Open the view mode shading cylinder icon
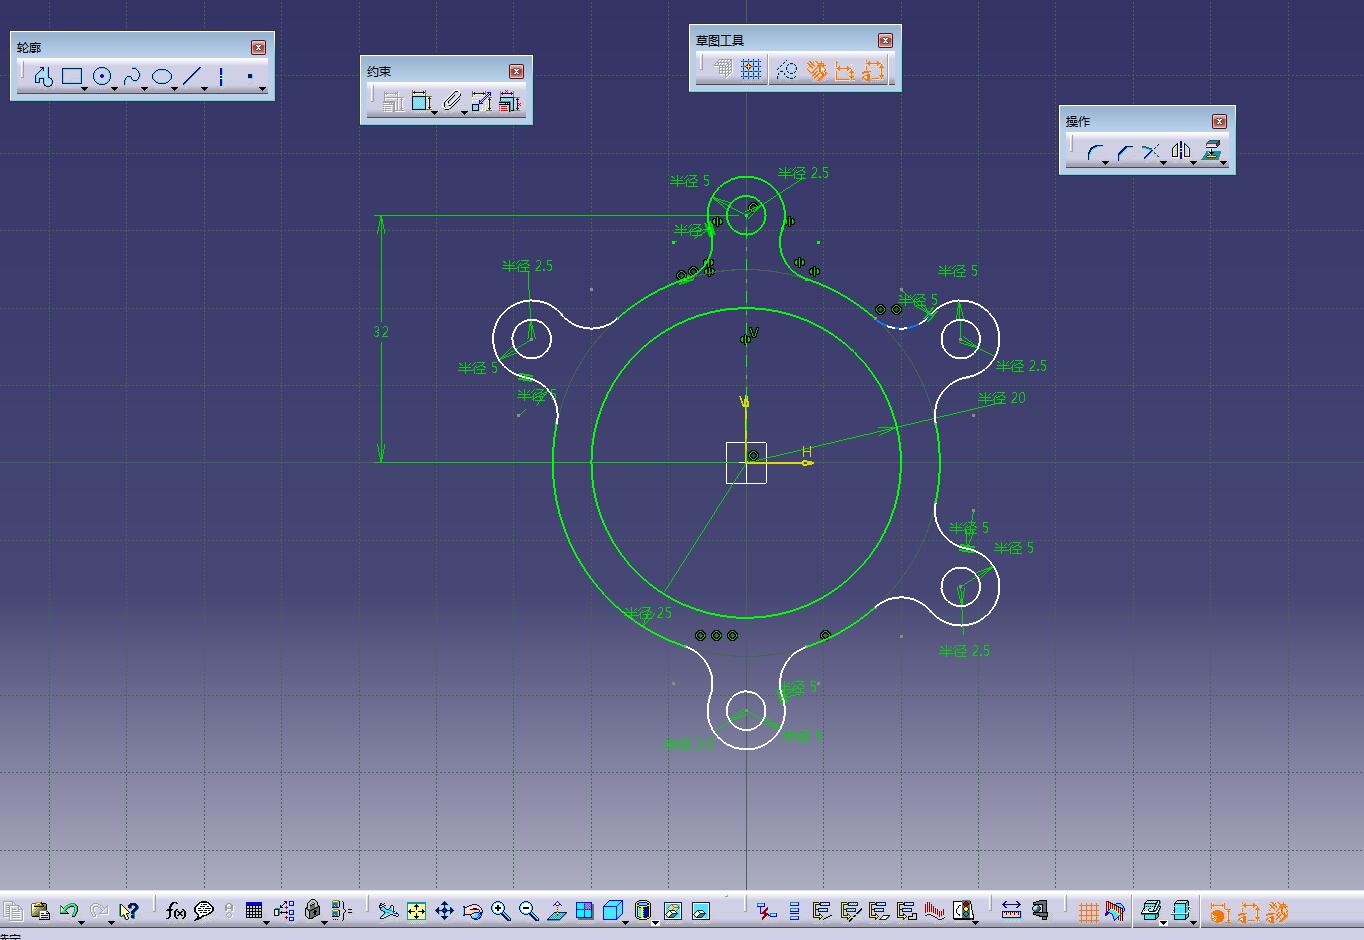Image resolution: width=1364 pixels, height=940 pixels. pos(643,911)
